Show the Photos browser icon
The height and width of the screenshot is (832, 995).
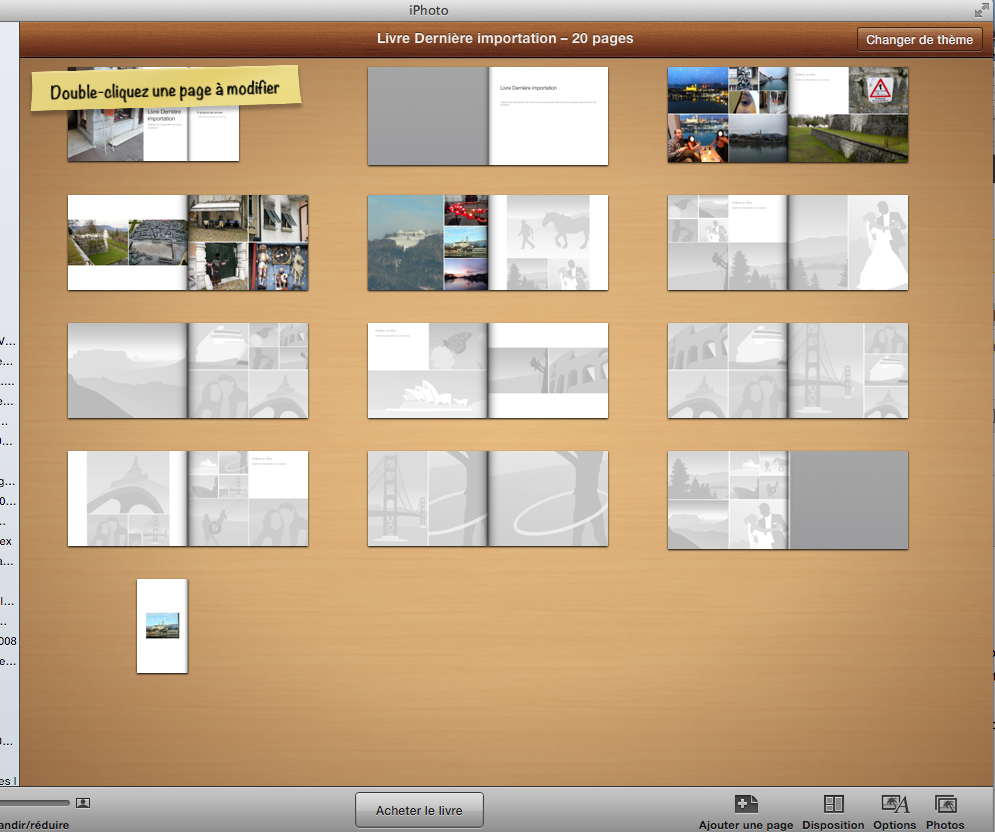pyautogui.click(x=945, y=804)
